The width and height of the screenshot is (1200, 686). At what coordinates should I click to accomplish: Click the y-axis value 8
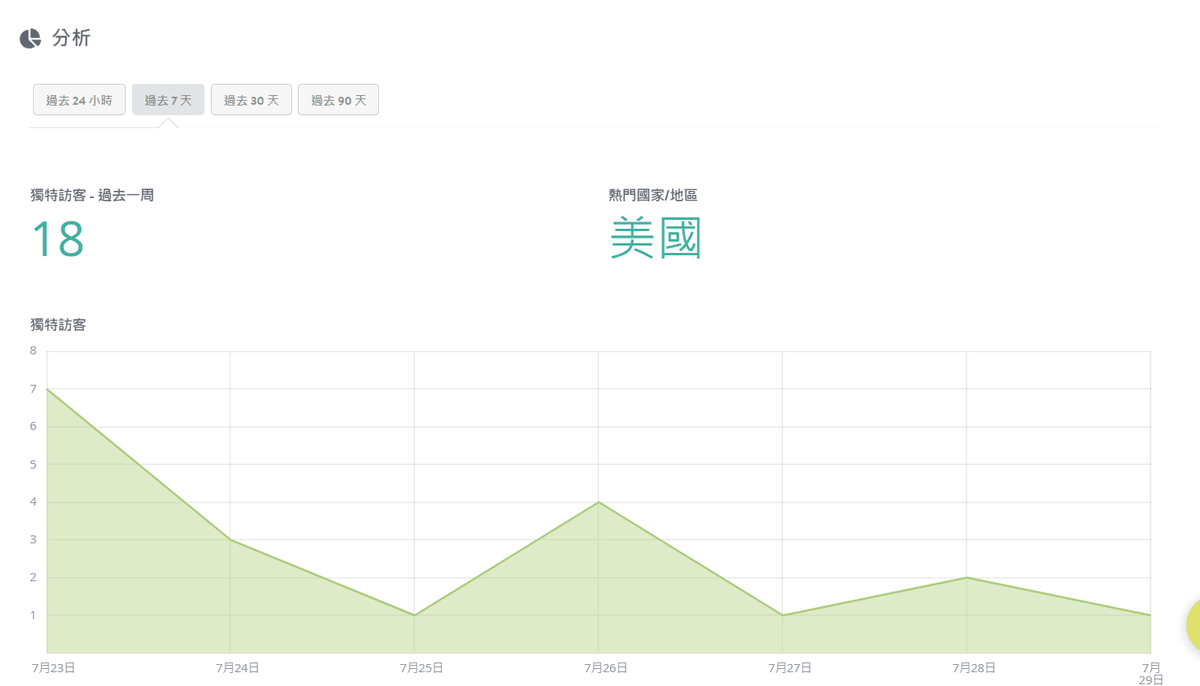click(x=33, y=351)
